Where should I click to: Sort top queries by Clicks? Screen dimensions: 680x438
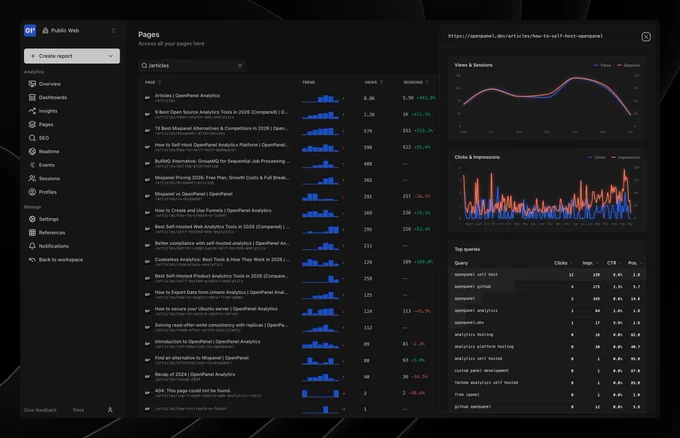coord(563,263)
